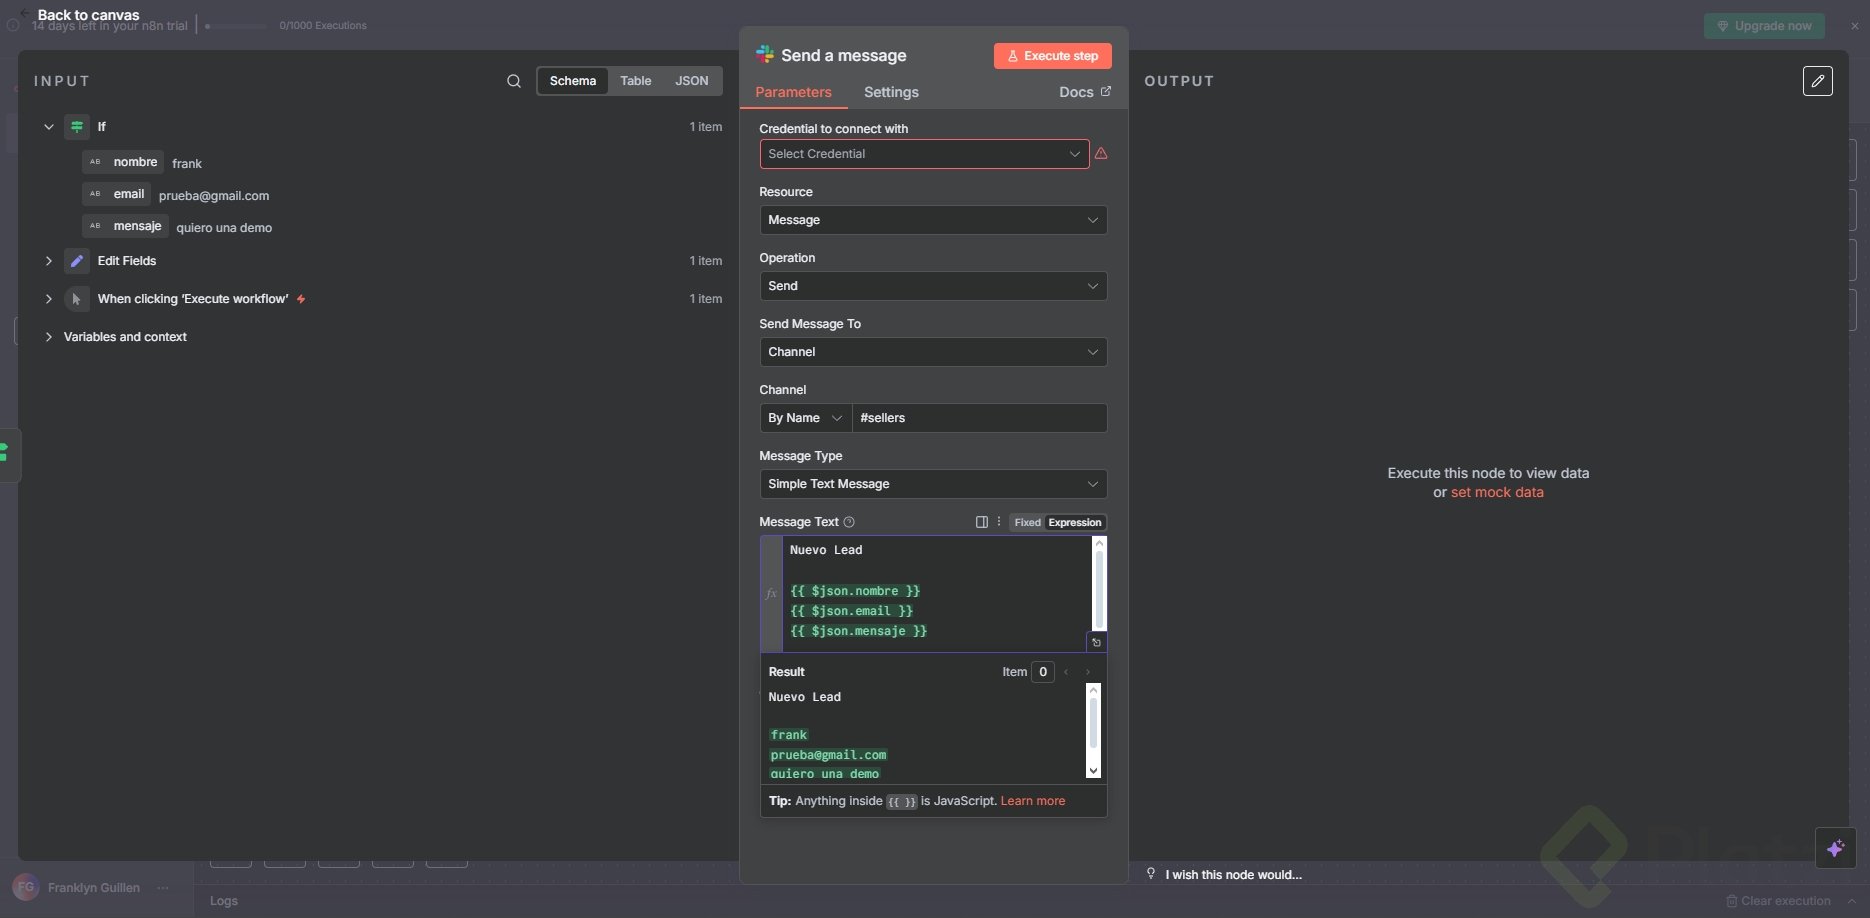Click the Result preview scrollbar up arrow
The height and width of the screenshot is (918, 1870).
tap(1093, 690)
